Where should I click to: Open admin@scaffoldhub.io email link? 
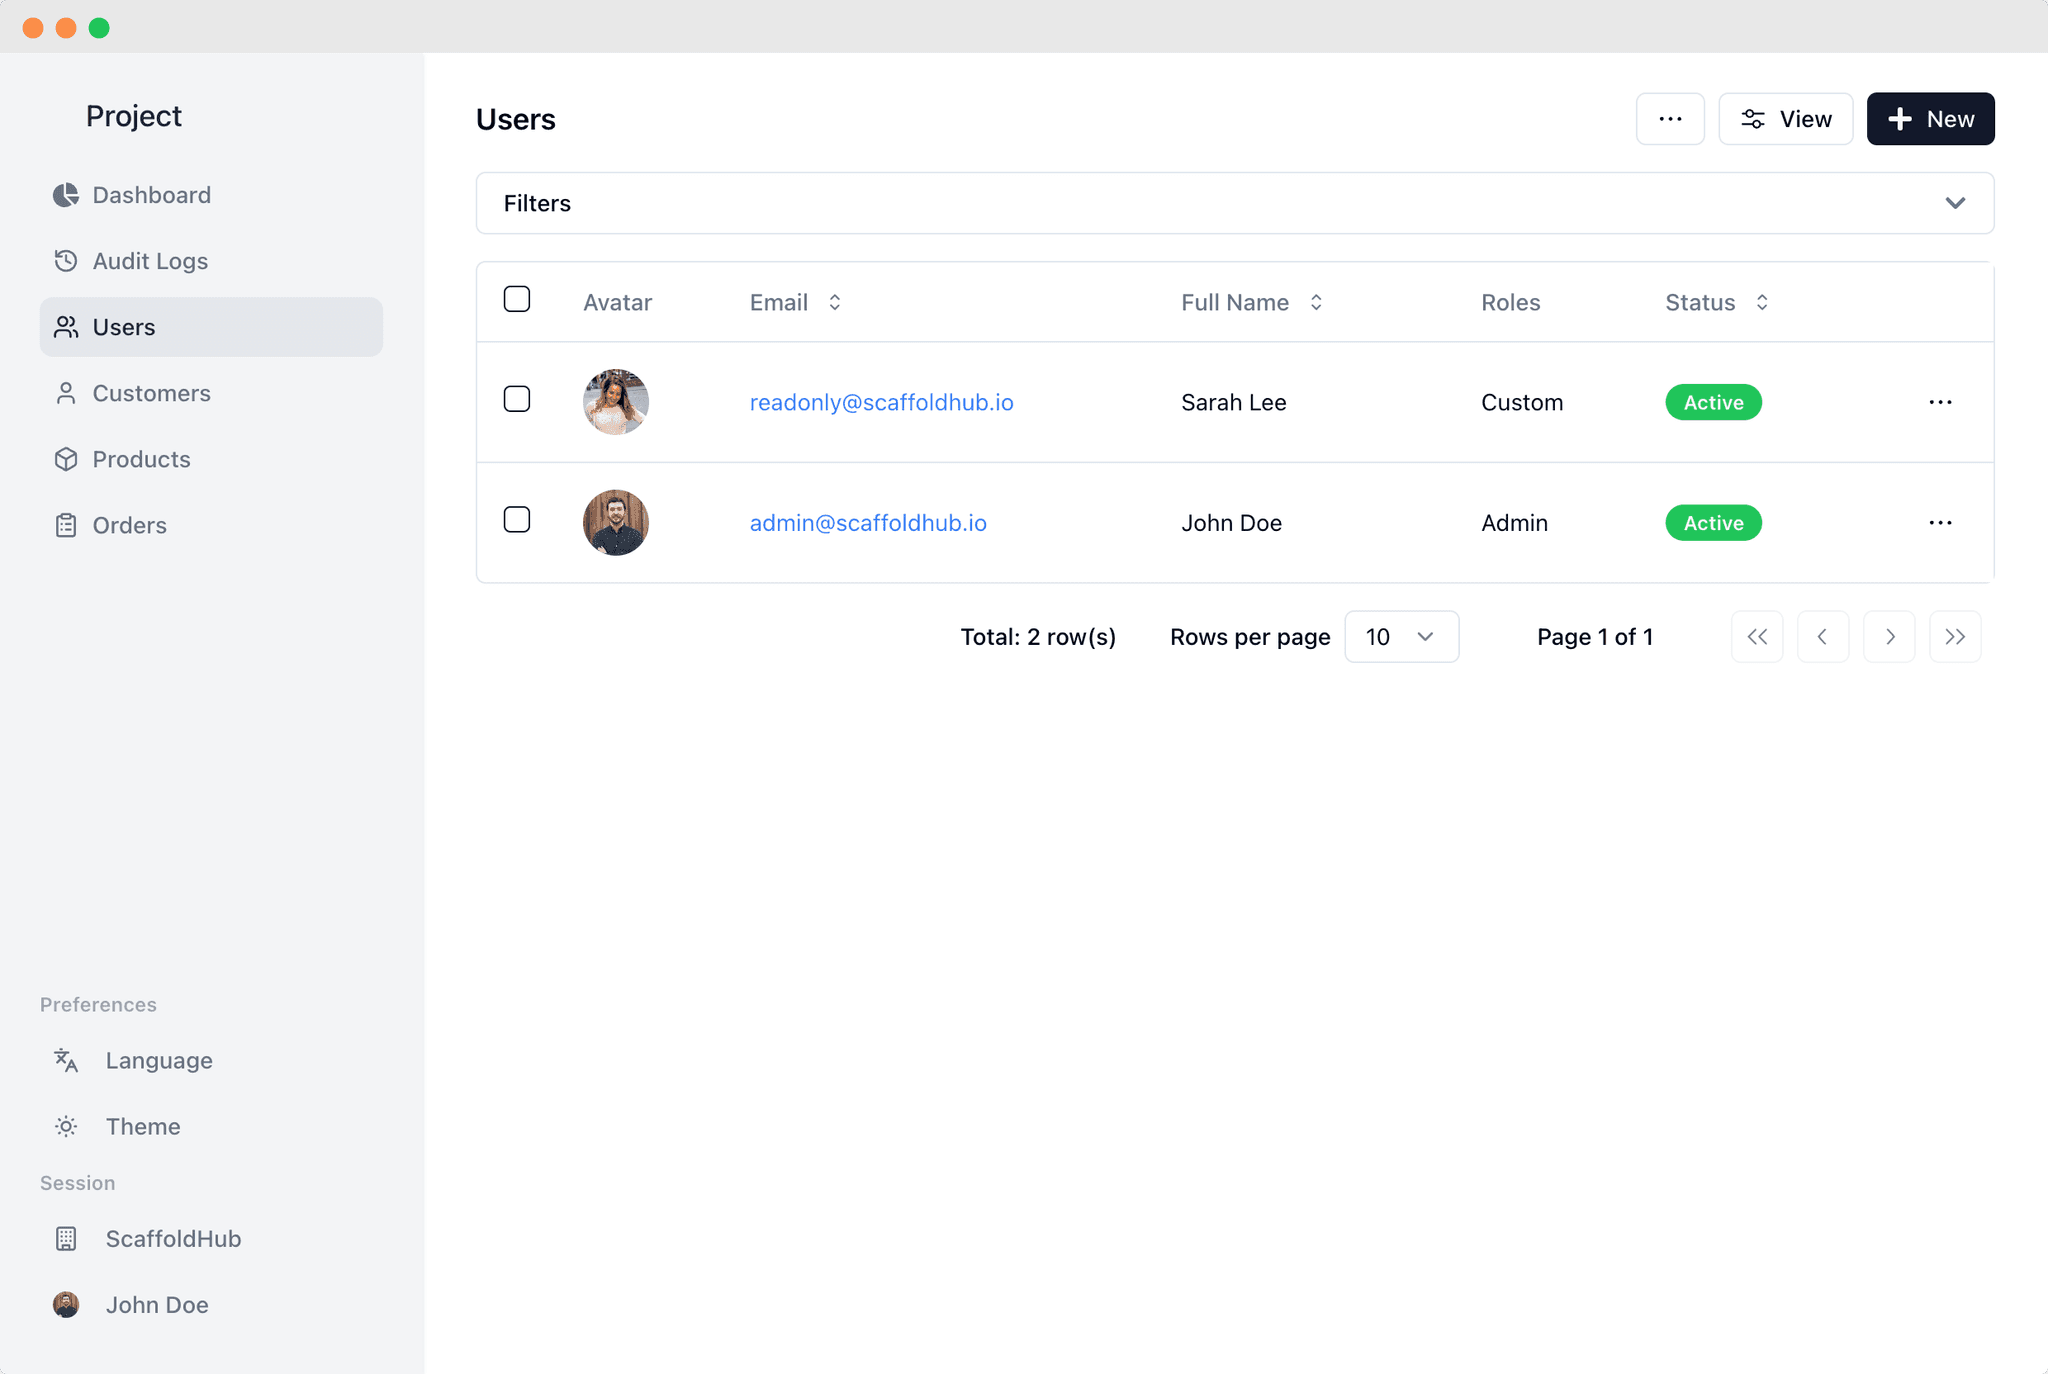coord(868,522)
